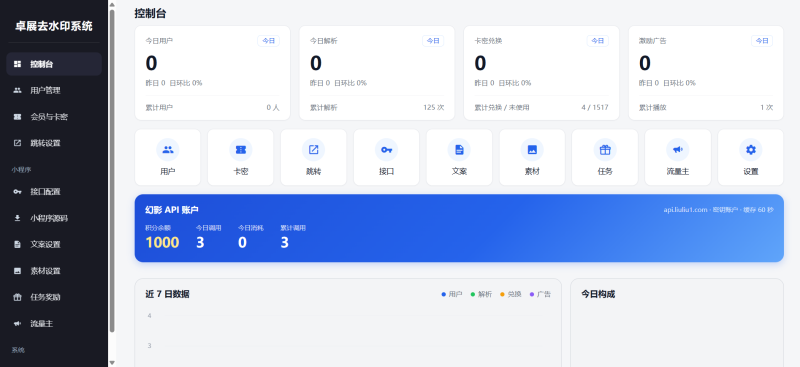Click the 流量主 megaphone icon in sidebar
Screen dimensions: 800x367
coord(17,324)
